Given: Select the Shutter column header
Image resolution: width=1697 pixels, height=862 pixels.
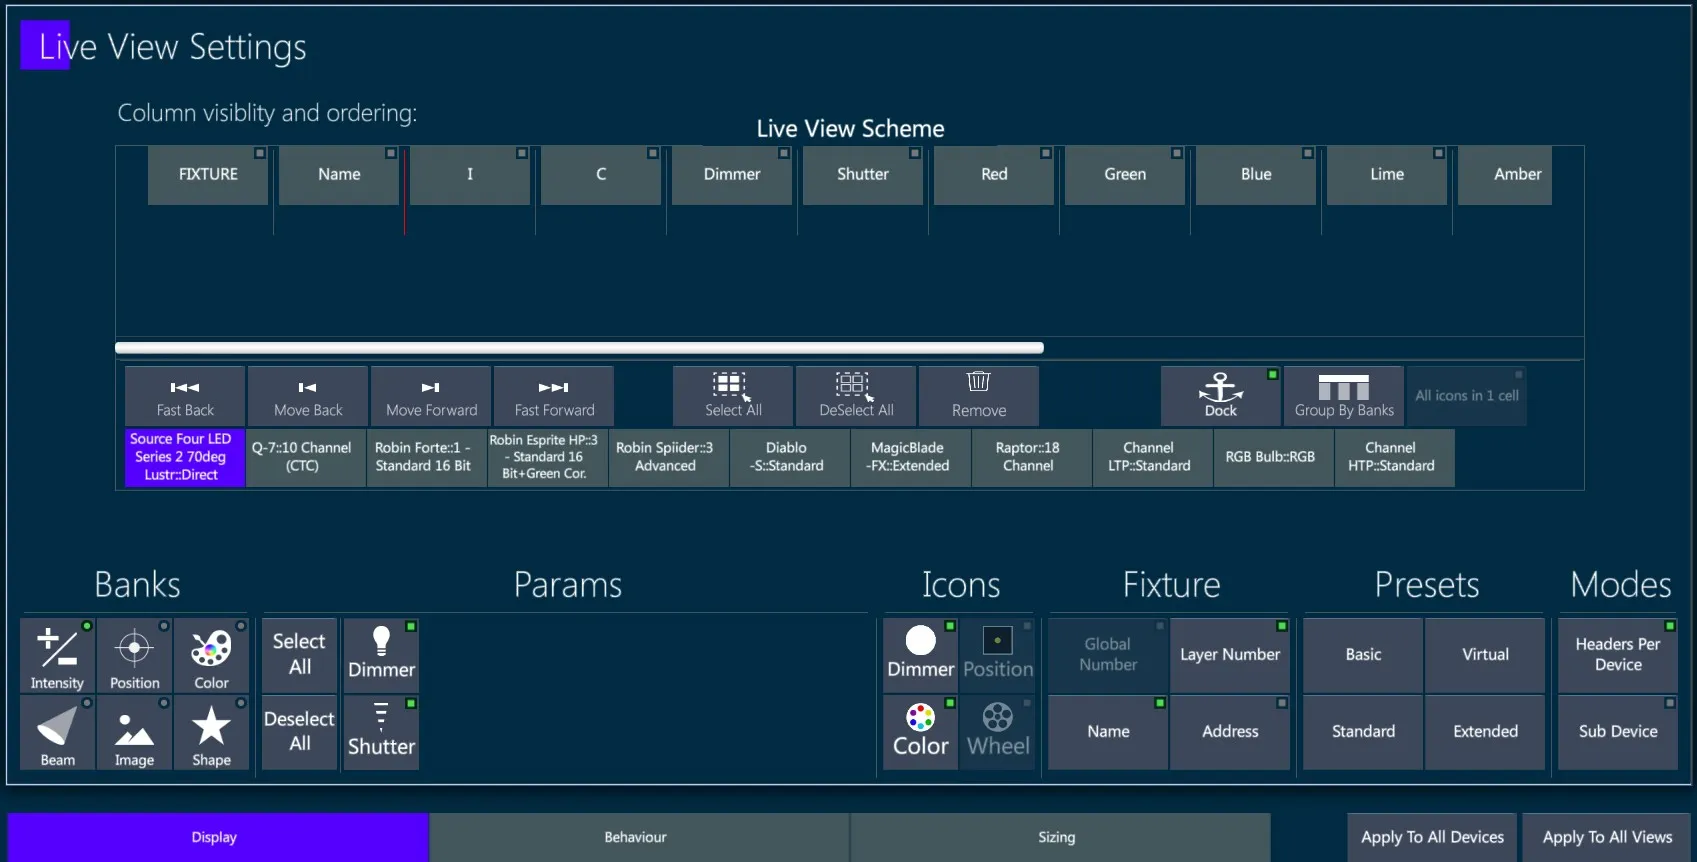Looking at the screenshot, I should click(863, 175).
